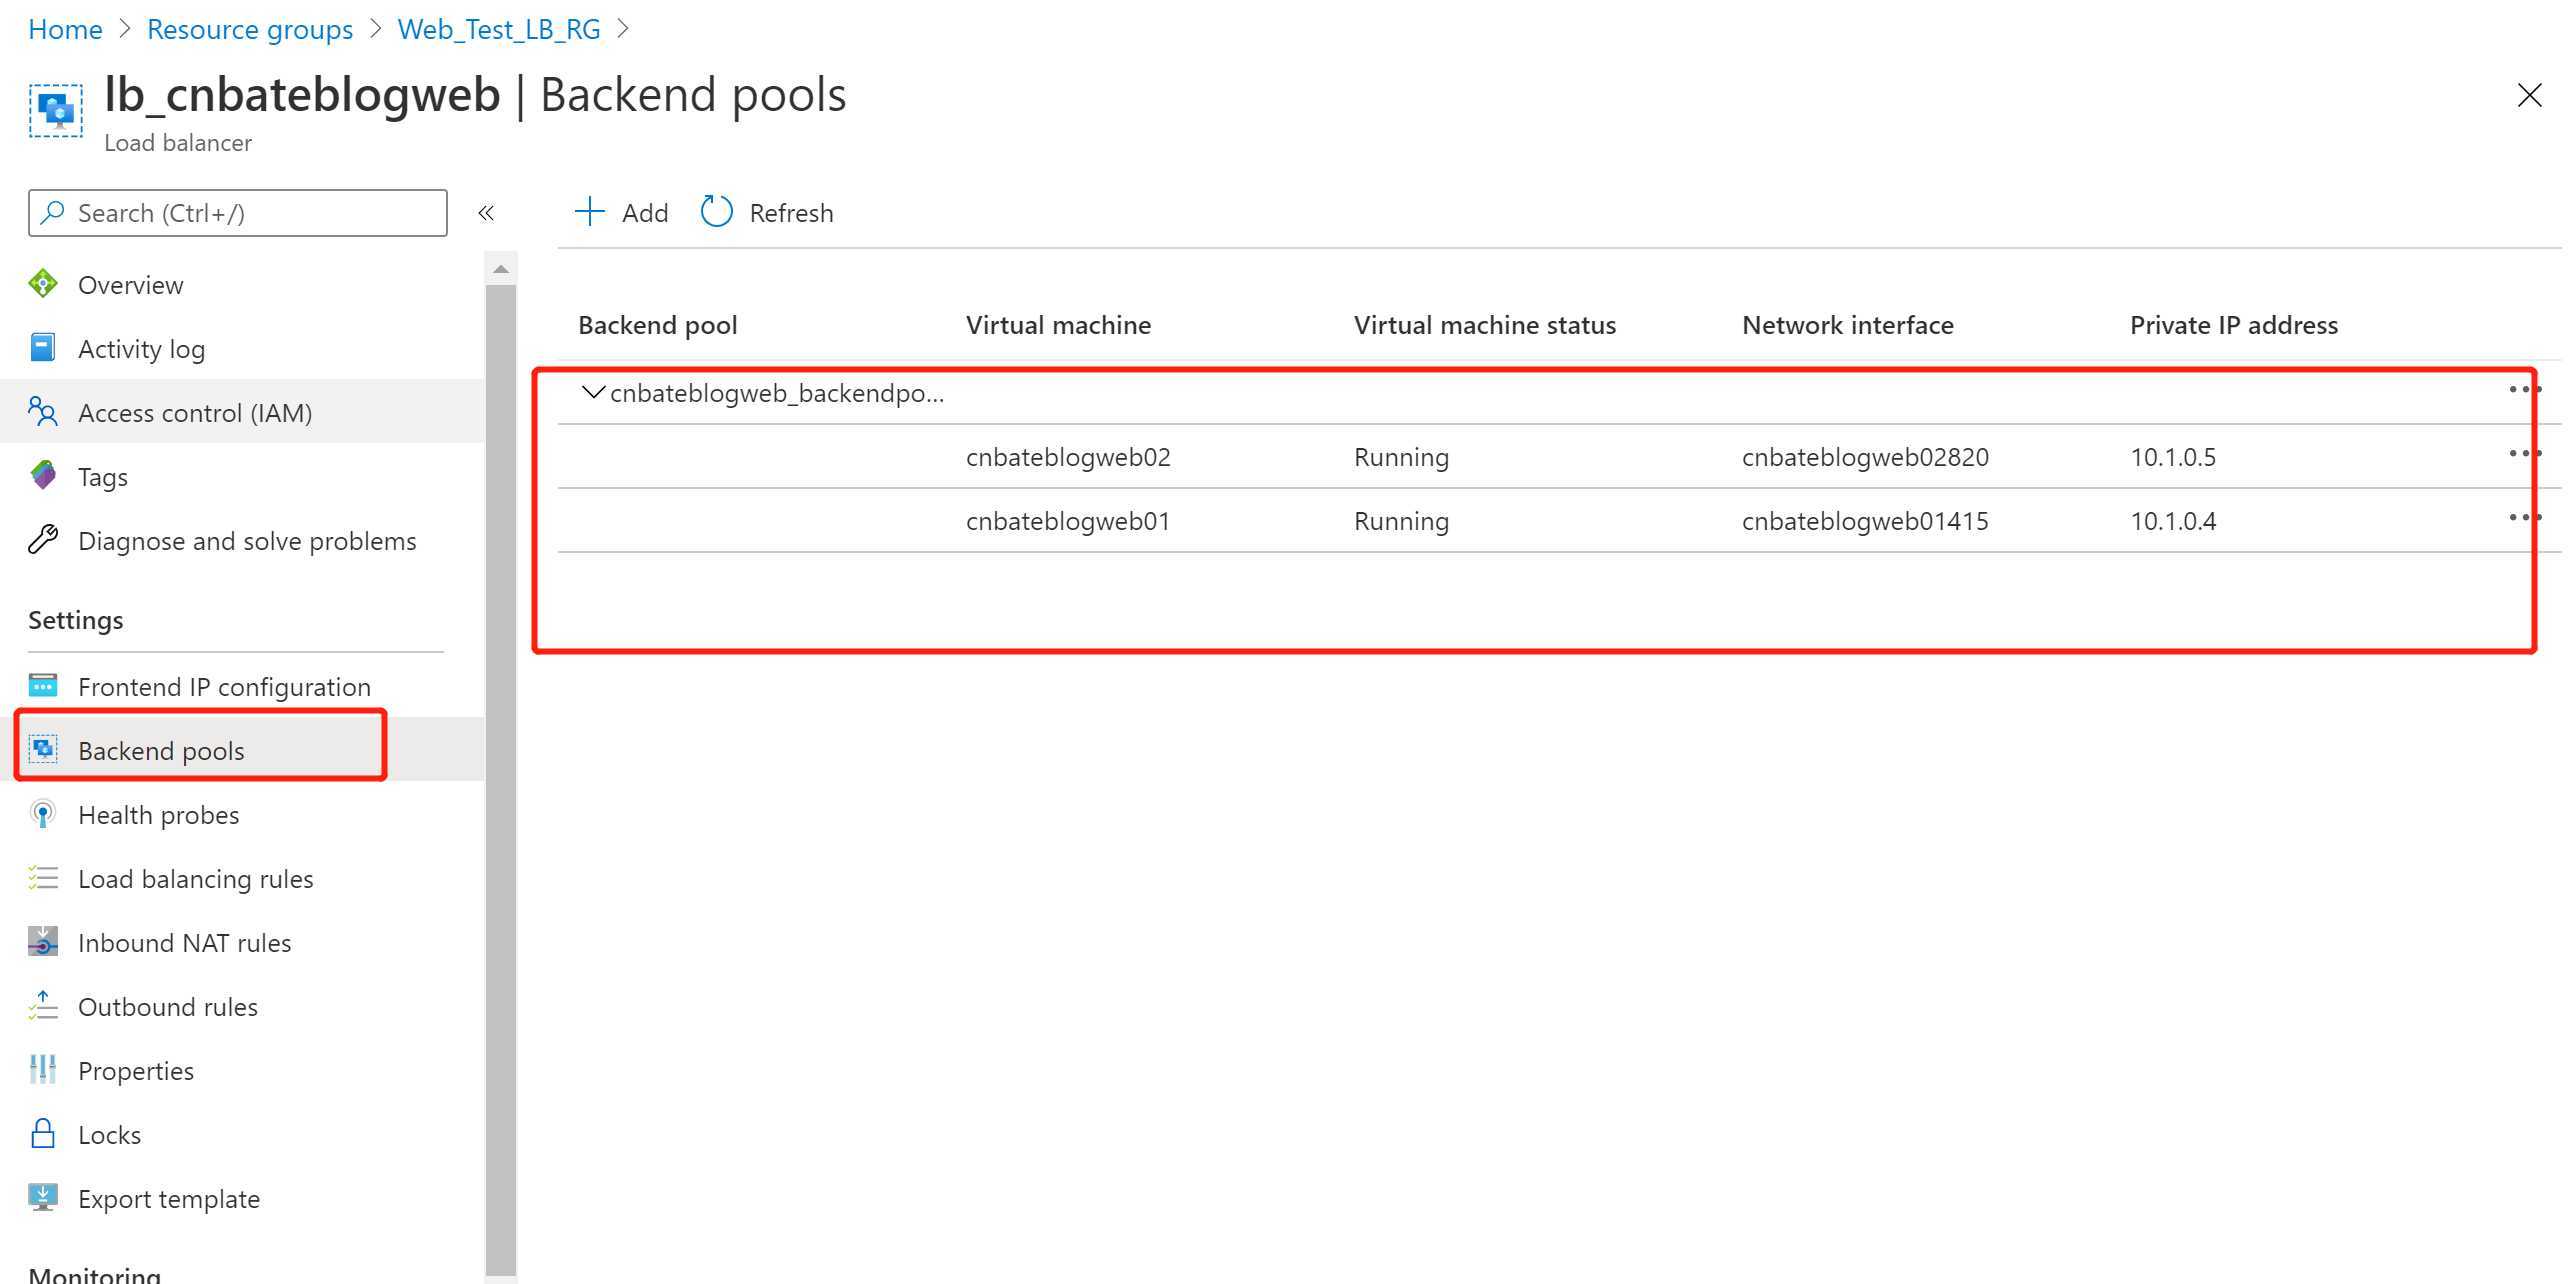This screenshot has width=2575, height=1284.
Task: Click the Network interface column header
Action: pos(1847,325)
